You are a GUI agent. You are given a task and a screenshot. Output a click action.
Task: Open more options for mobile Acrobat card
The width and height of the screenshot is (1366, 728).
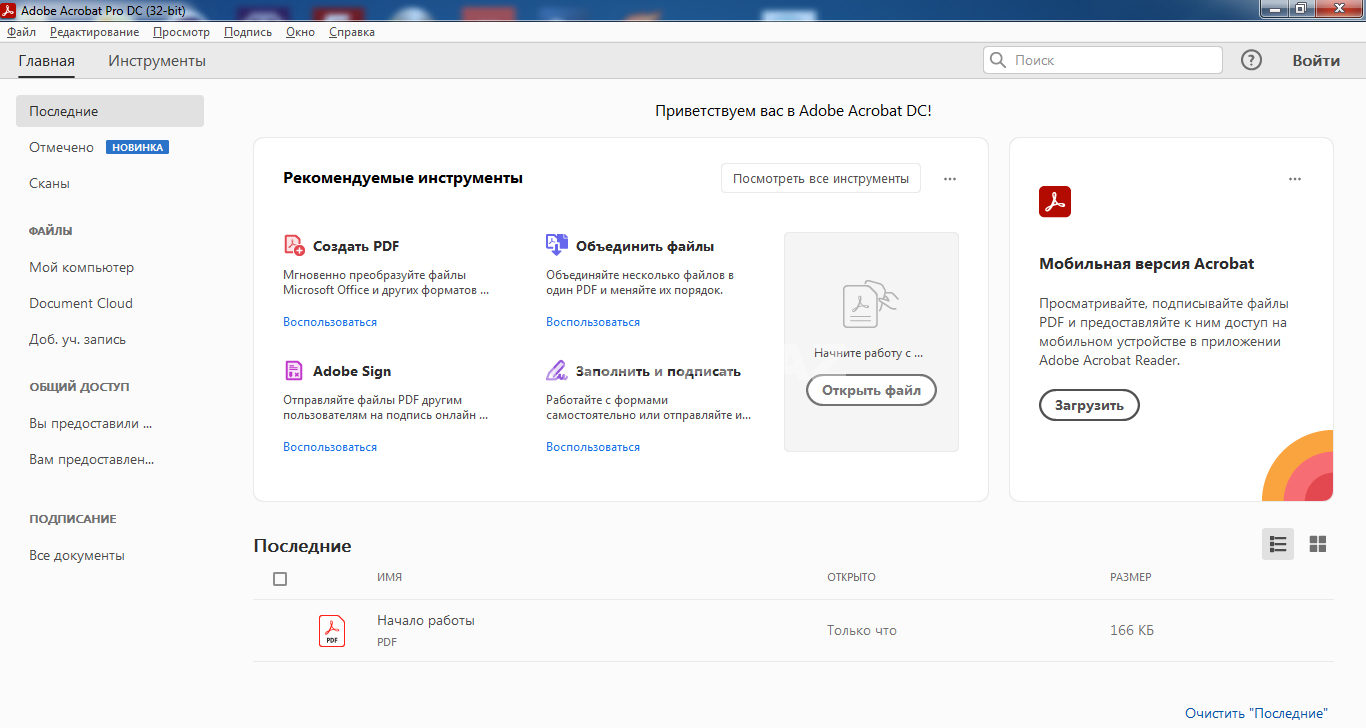coord(1295,179)
